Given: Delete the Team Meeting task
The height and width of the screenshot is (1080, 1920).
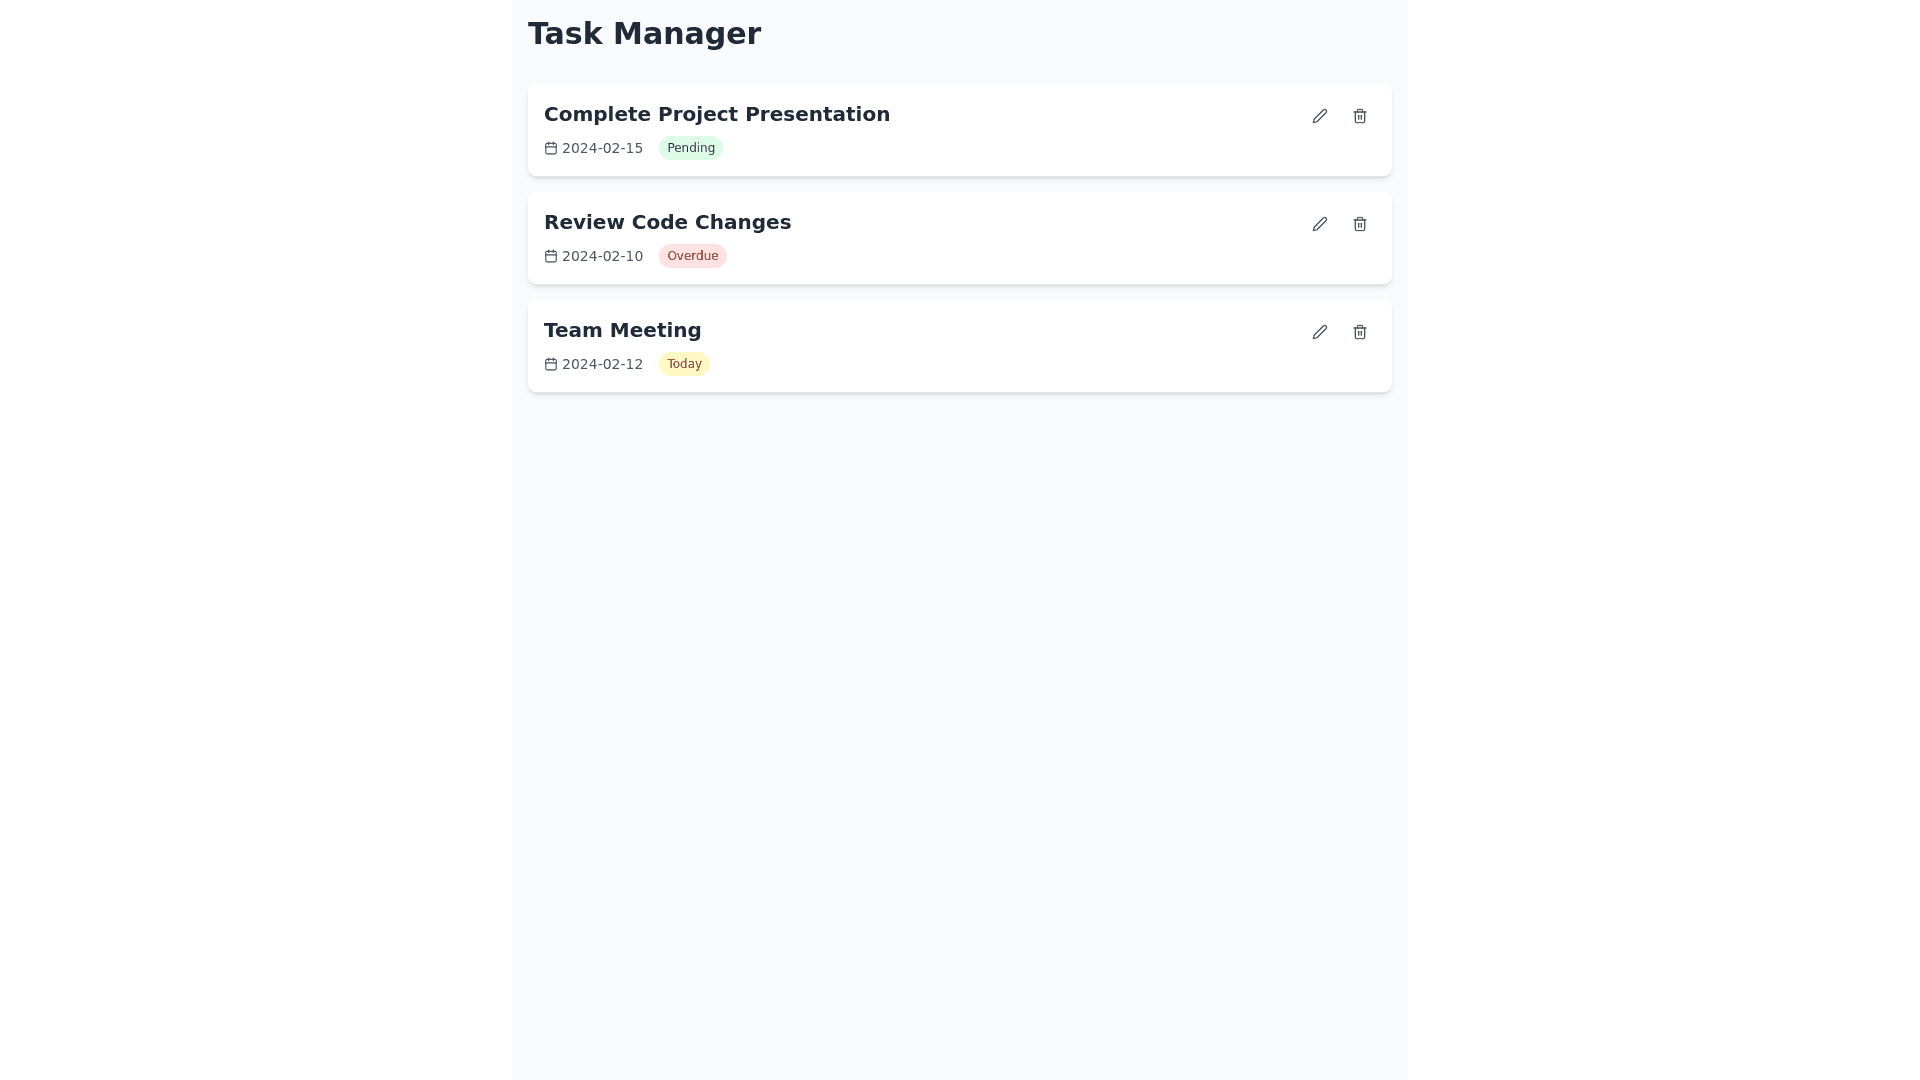Looking at the screenshot, I should coord(1359,332).
